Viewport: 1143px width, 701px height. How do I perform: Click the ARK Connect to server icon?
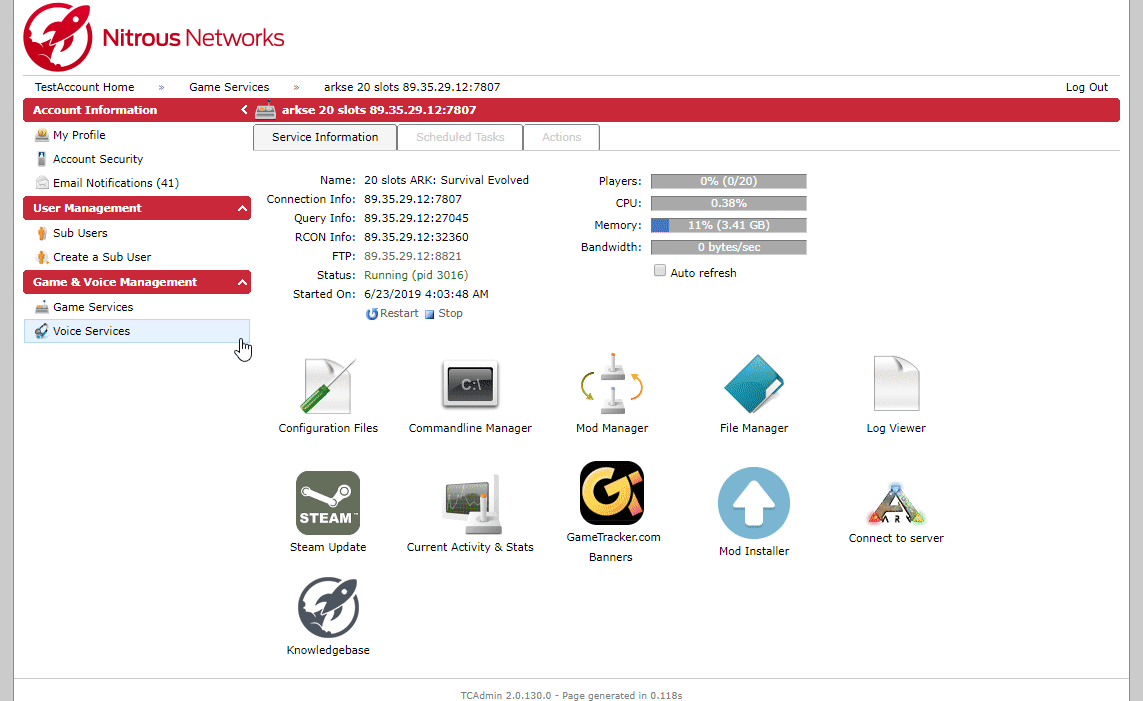(x=896, y=504)
